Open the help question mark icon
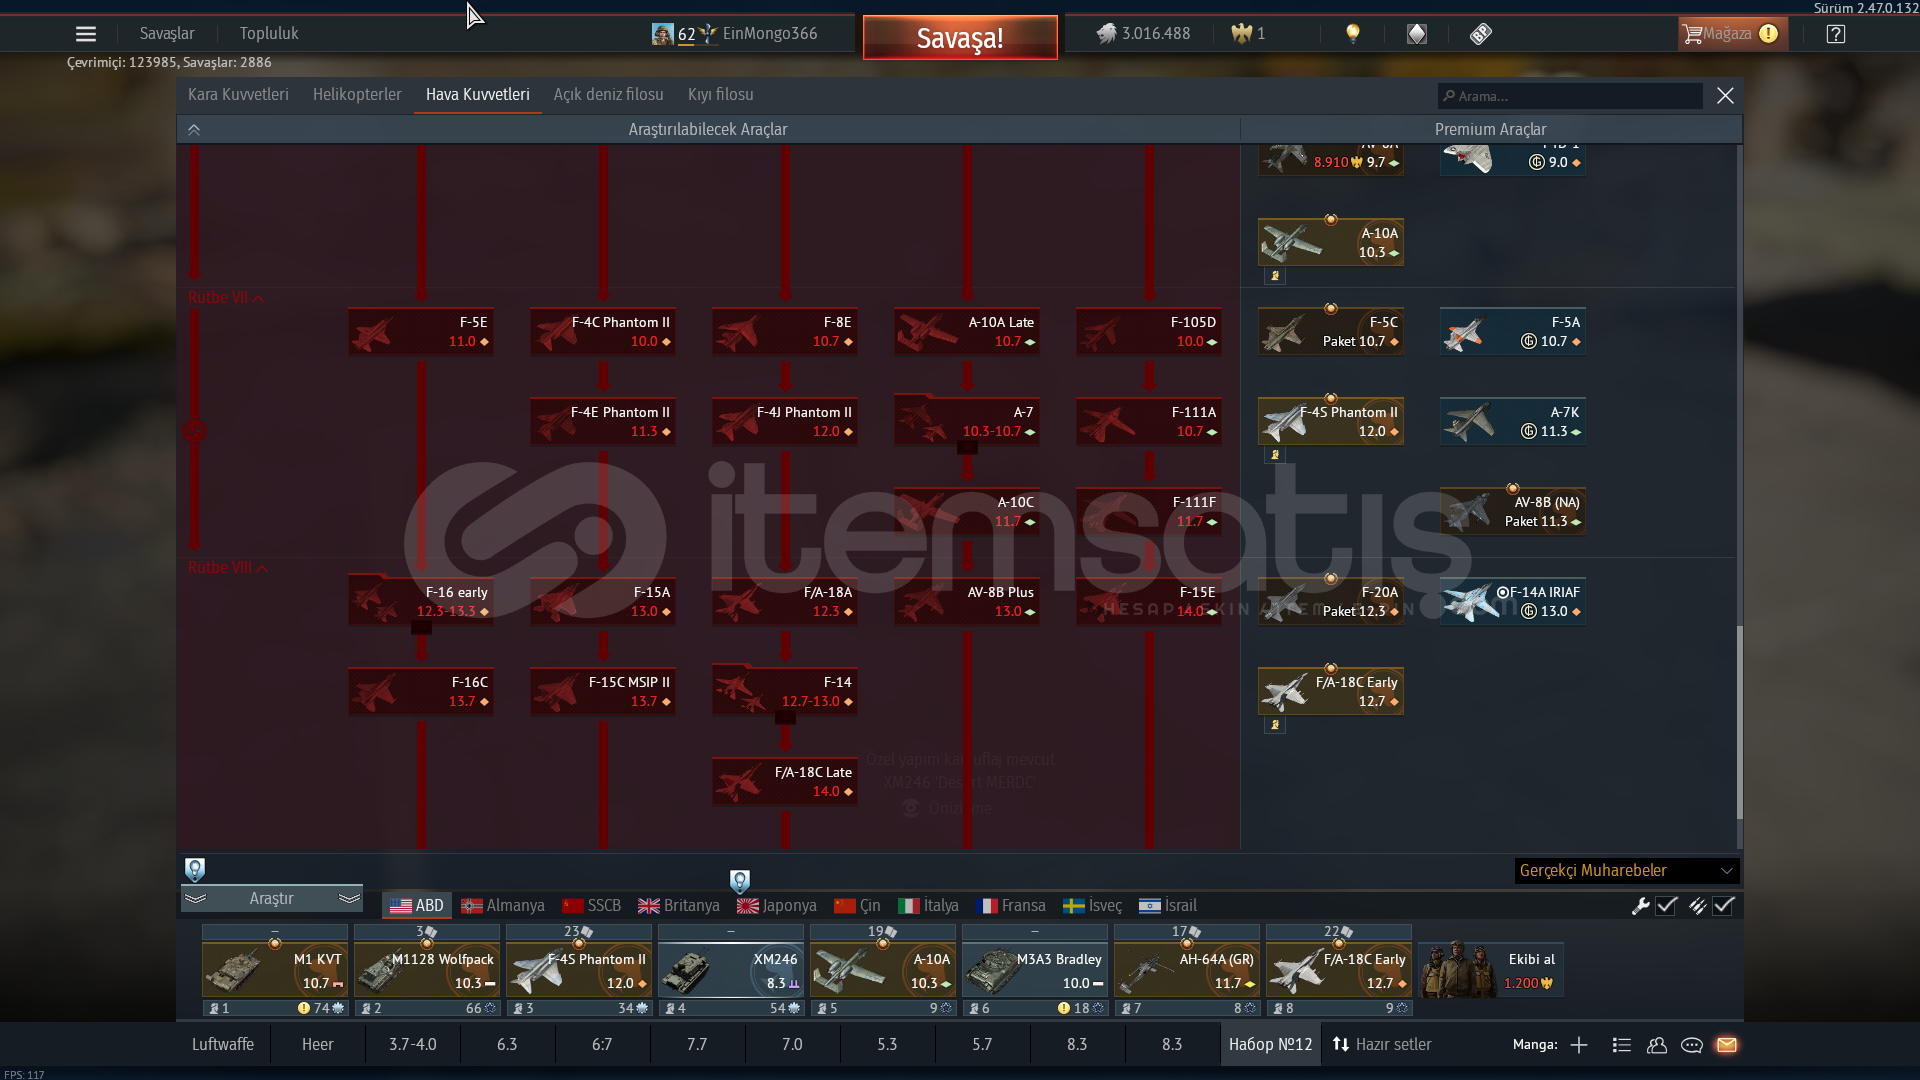 (x=1835, y=34)
